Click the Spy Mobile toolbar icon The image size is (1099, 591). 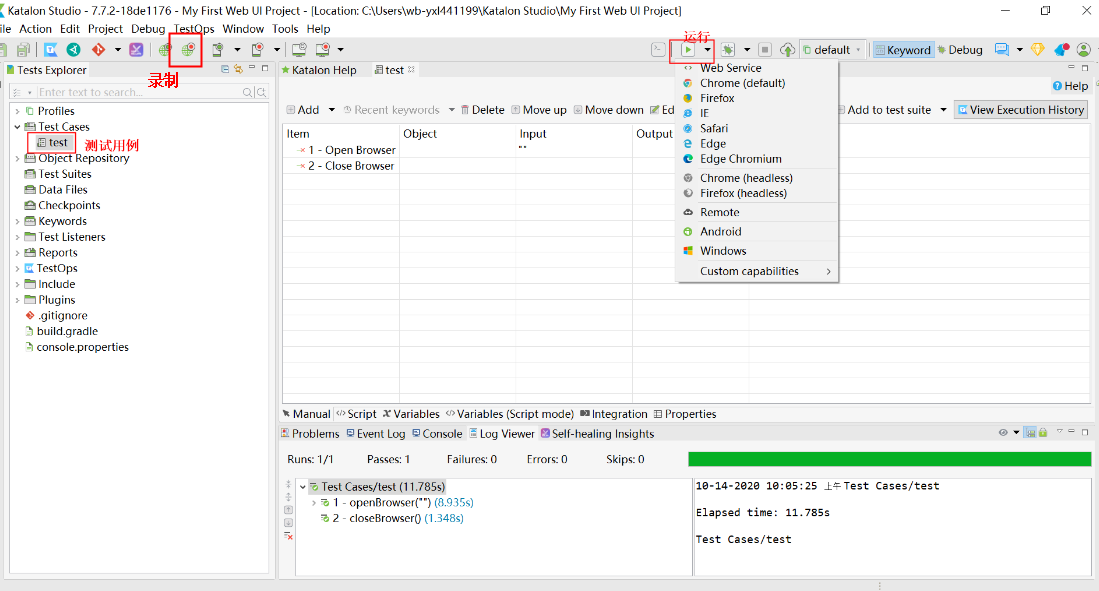(x=218, y=50)
